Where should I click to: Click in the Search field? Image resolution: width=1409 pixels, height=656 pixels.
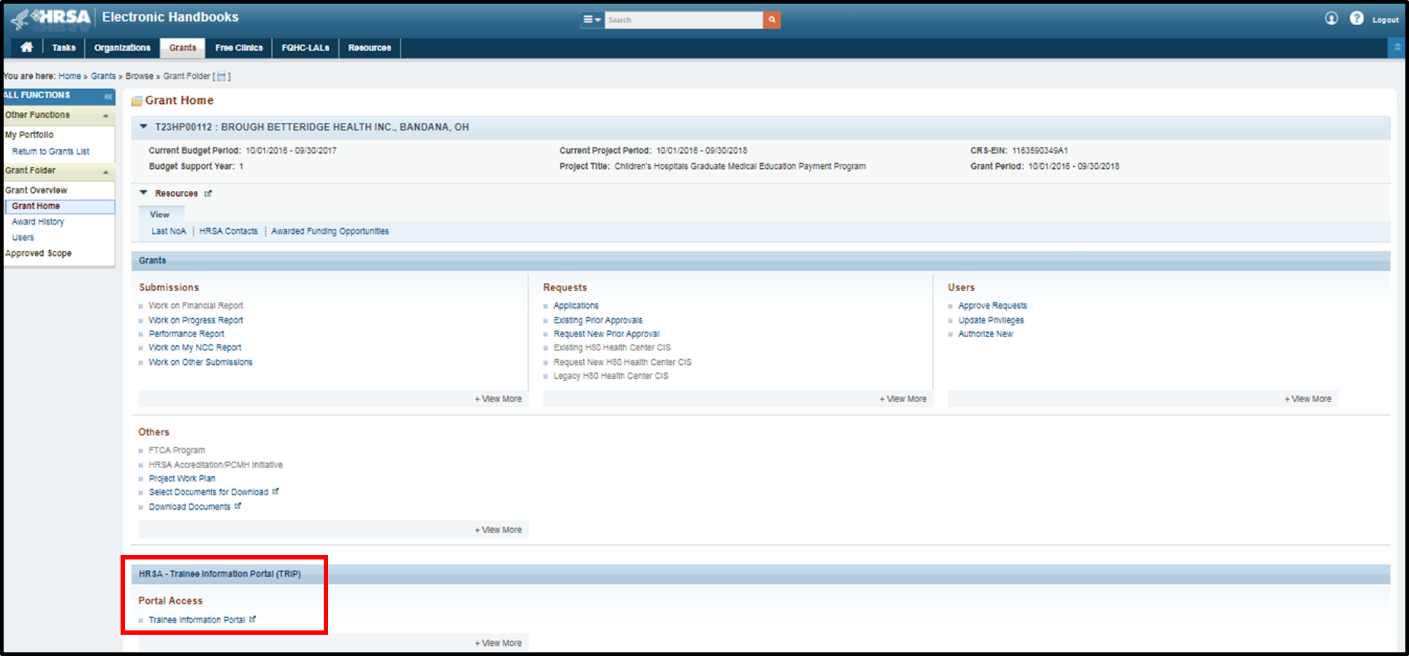point(684,20)
